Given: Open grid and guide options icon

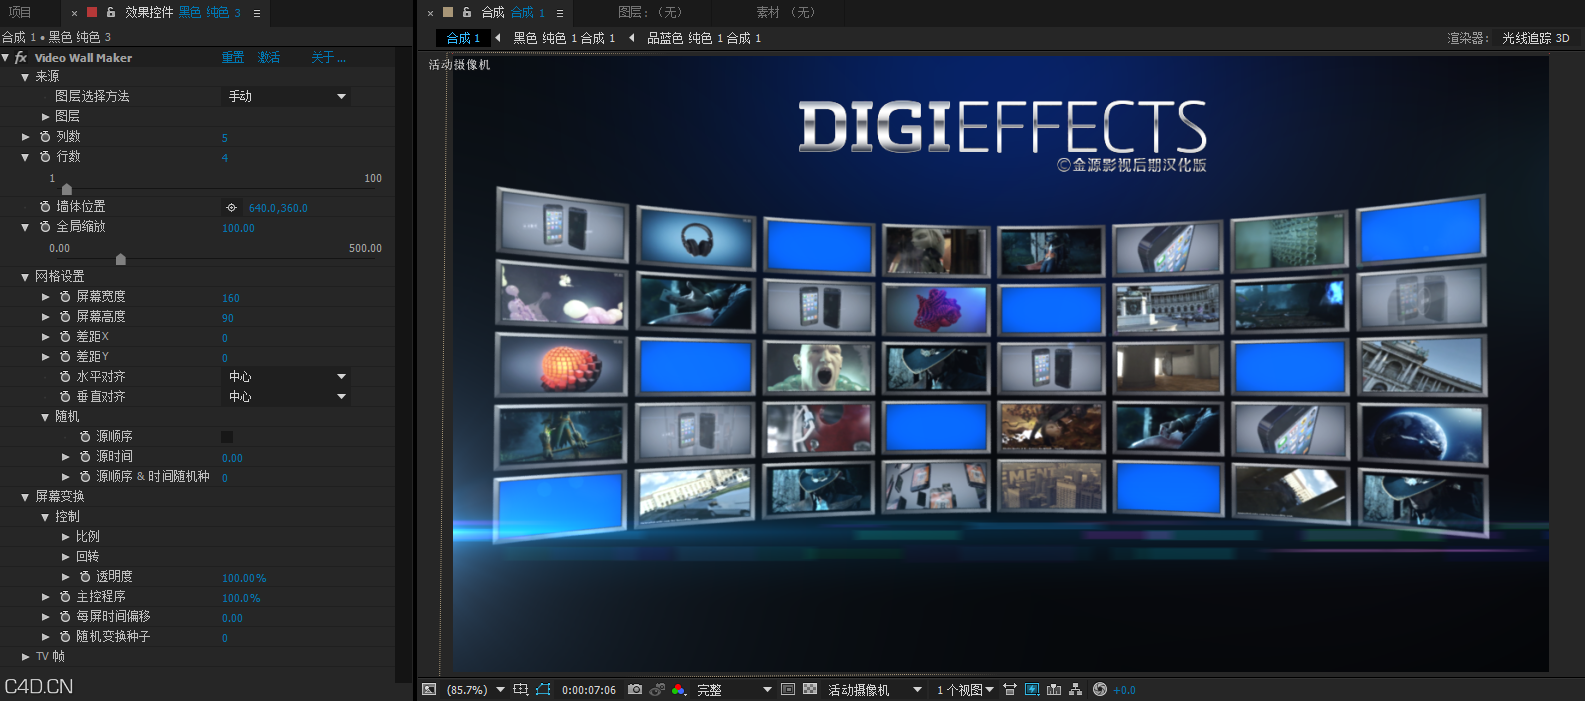Looking at the screenshot, I should coord(521,690).
